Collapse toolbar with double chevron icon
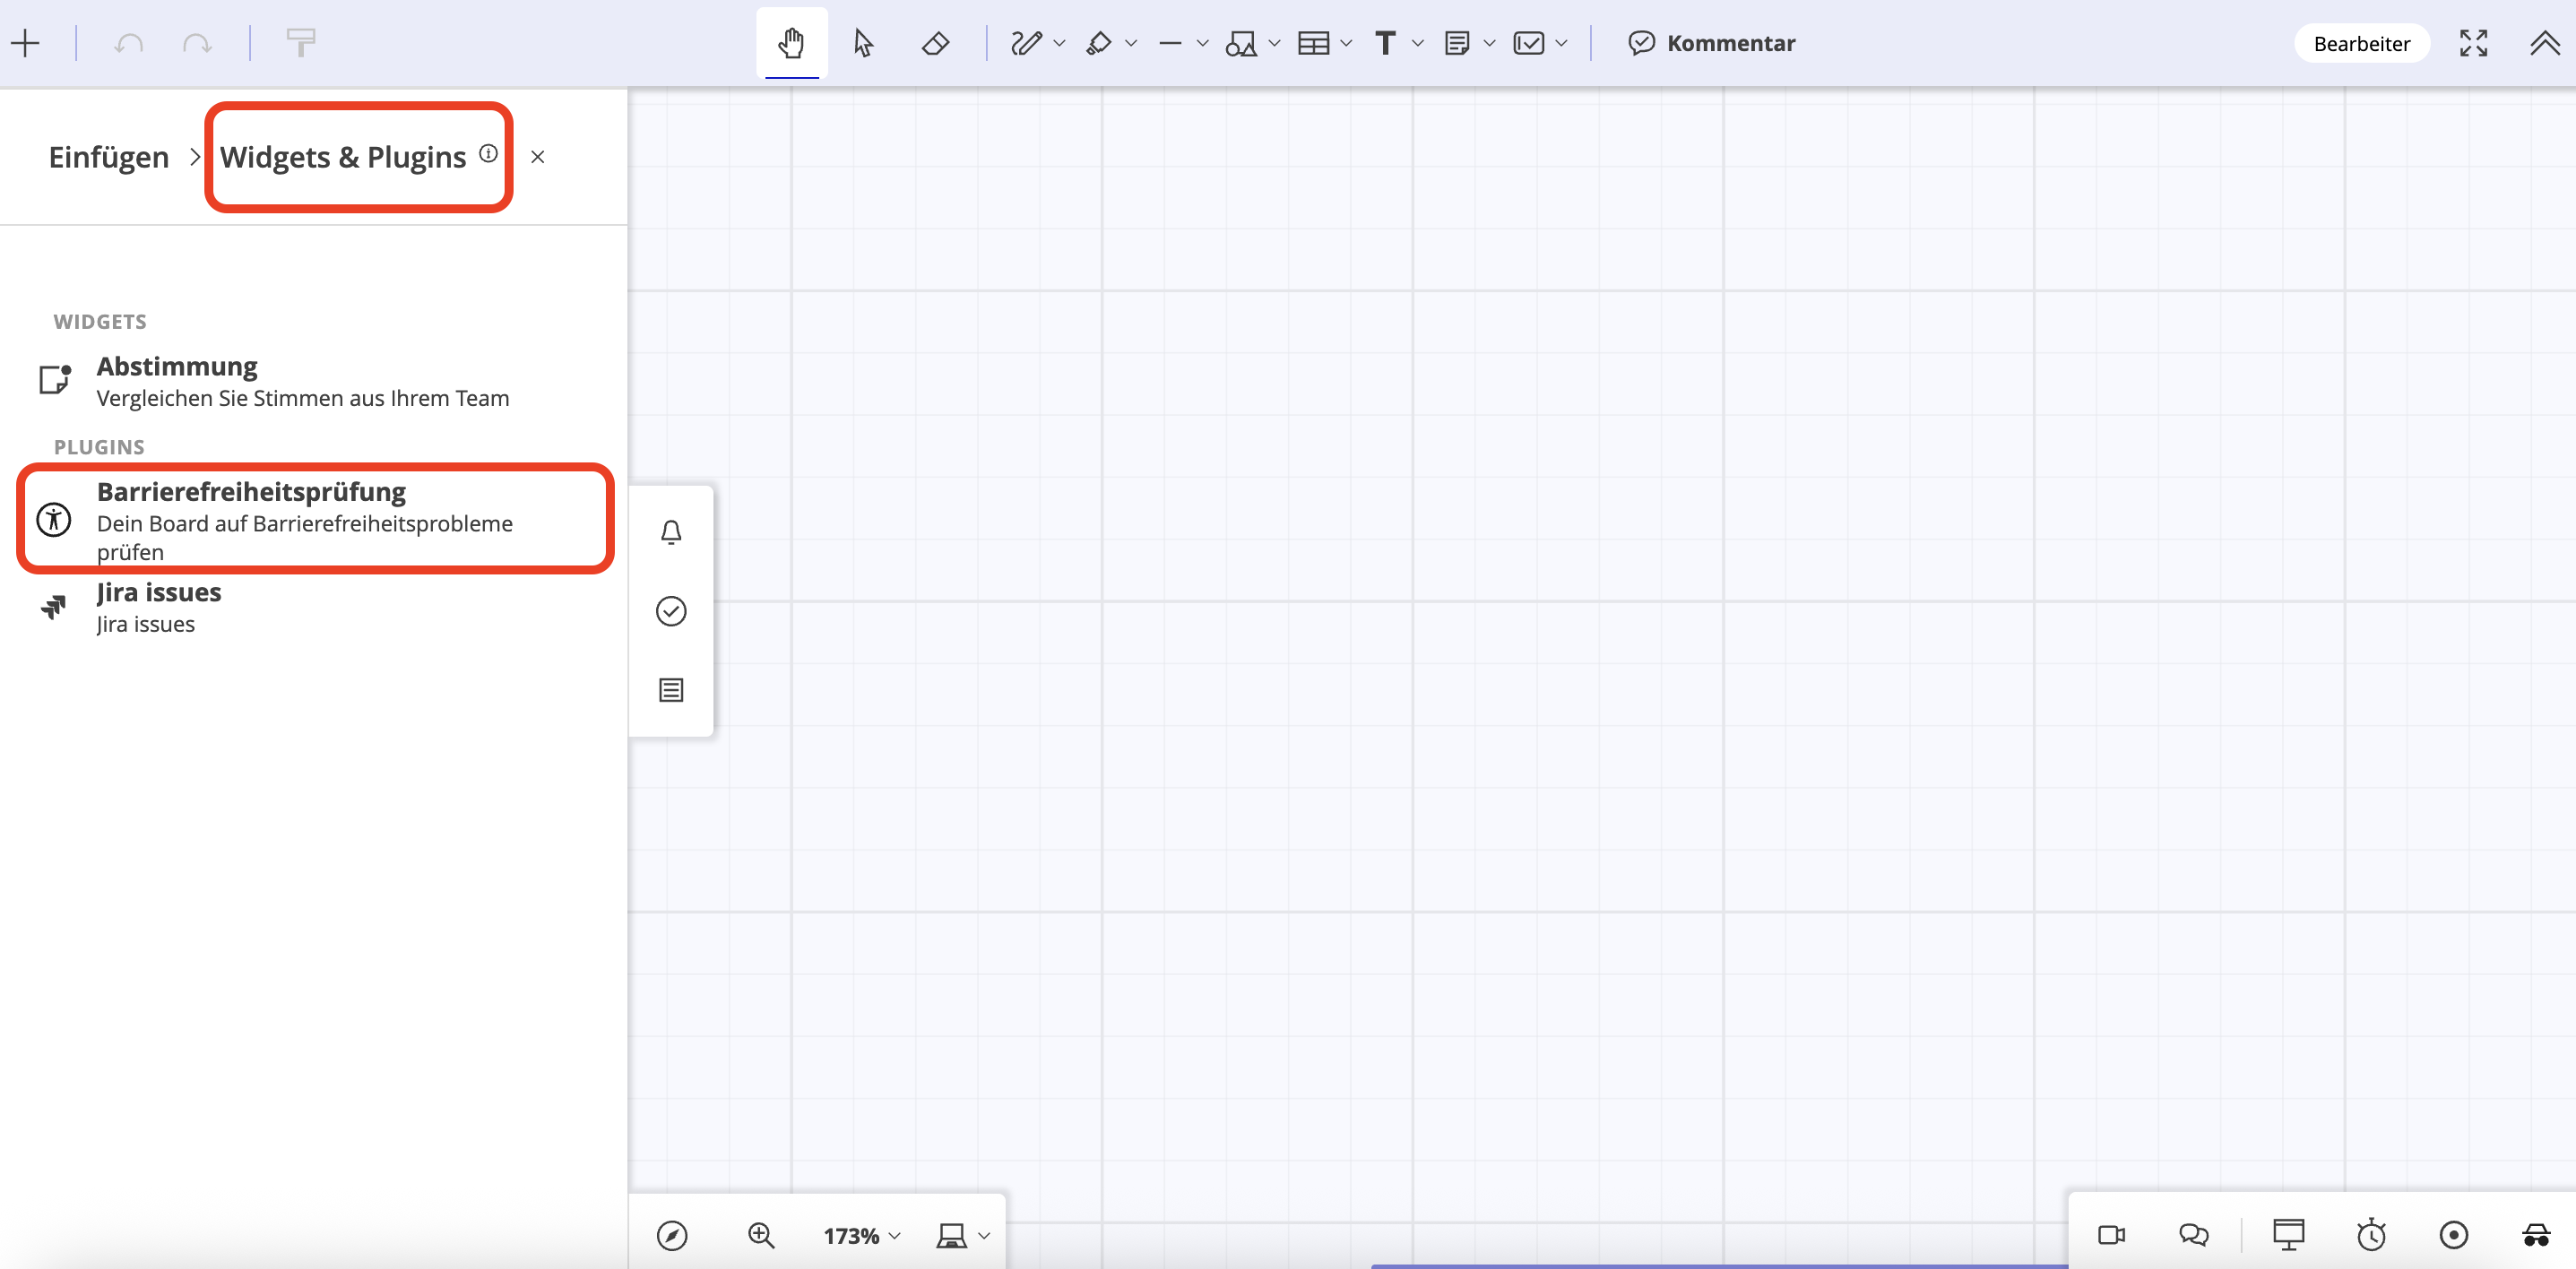The height and width of the screenshot is (1269, 2576). (x=2544, y=43)
